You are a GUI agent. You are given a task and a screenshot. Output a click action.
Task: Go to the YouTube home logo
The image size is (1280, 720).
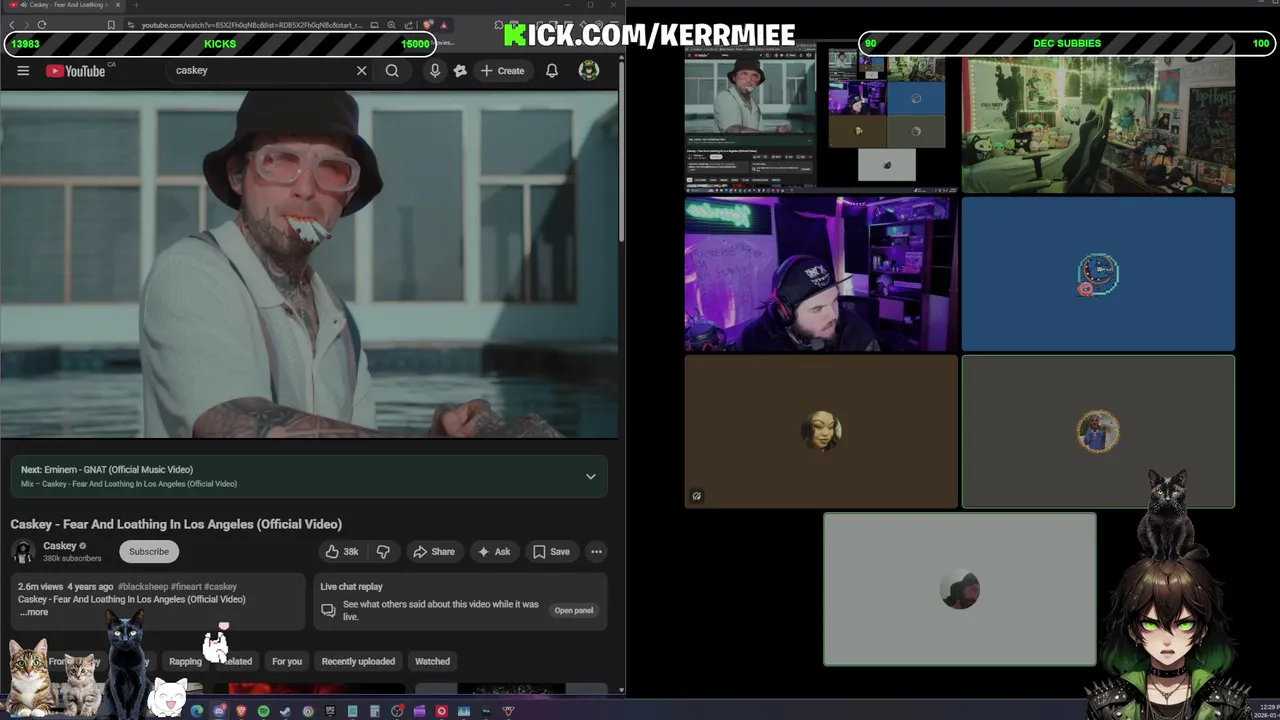click(76, 71)
